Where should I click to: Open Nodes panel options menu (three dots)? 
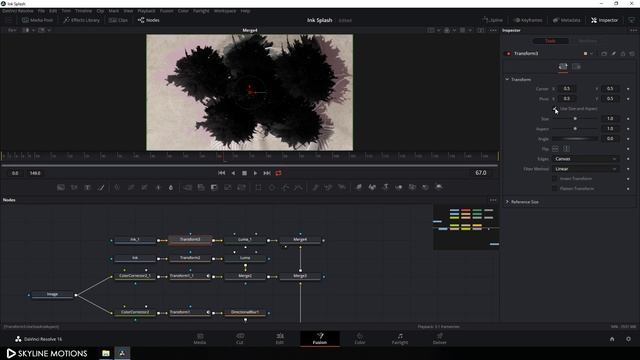[493, 200]
